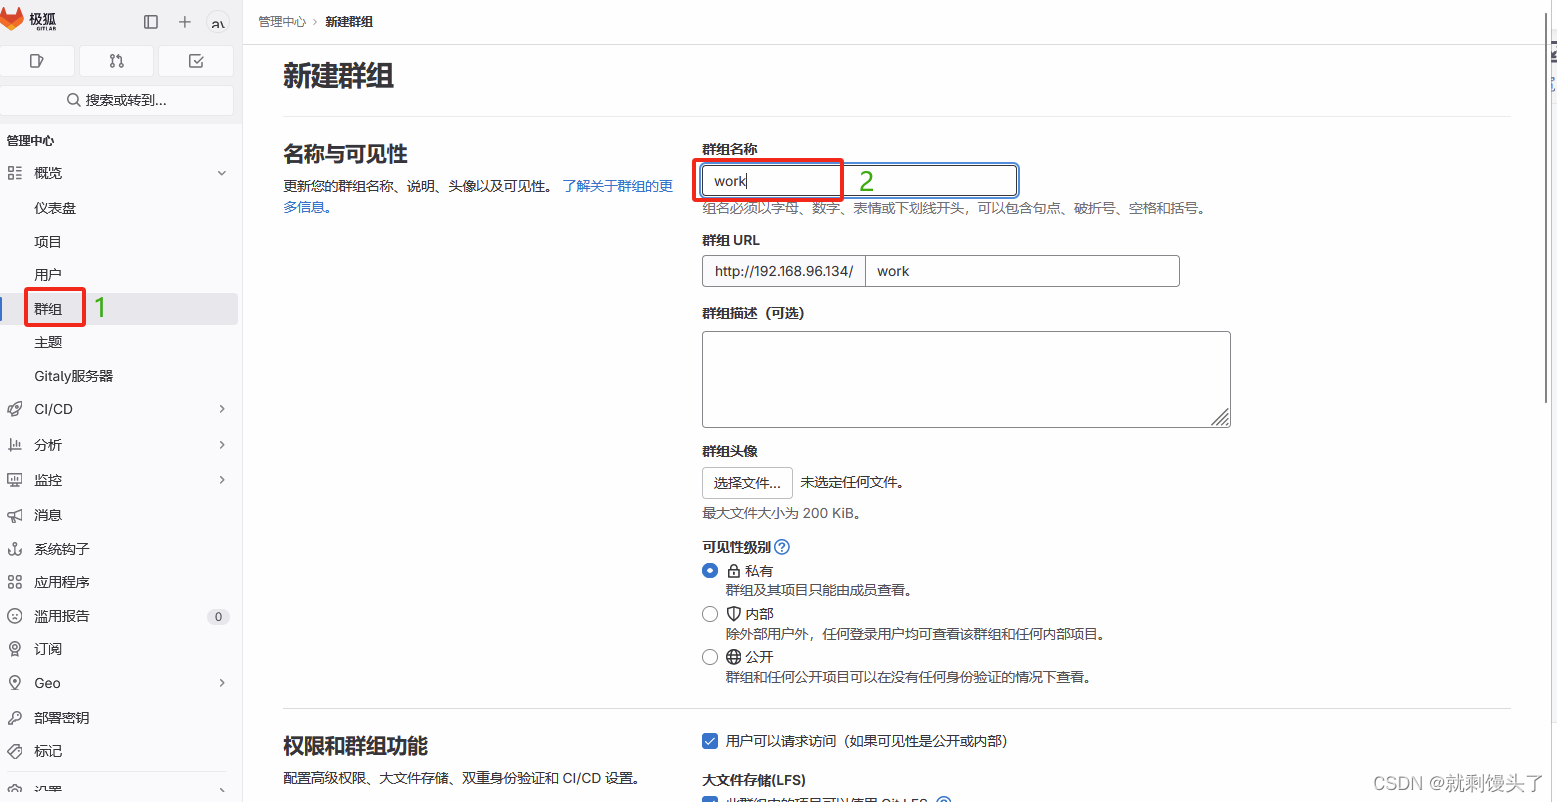Click the Abuse reports face icon
The height and width of the screenshot is (802, 1557).
click(x=15, y=616)
